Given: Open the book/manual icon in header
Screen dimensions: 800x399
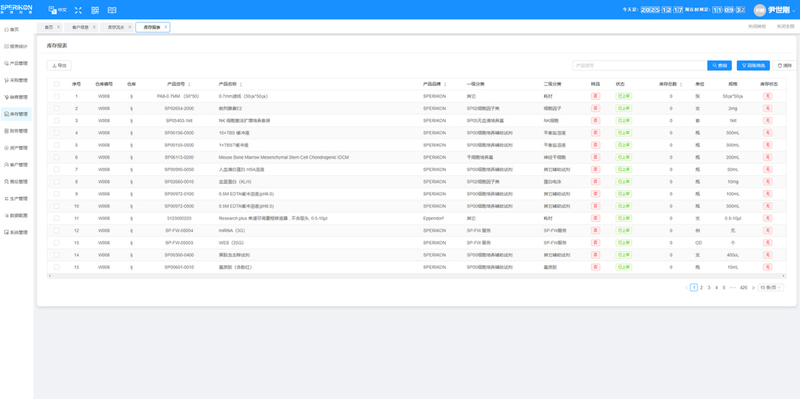Looking at the screenshot, I should 112,10.
